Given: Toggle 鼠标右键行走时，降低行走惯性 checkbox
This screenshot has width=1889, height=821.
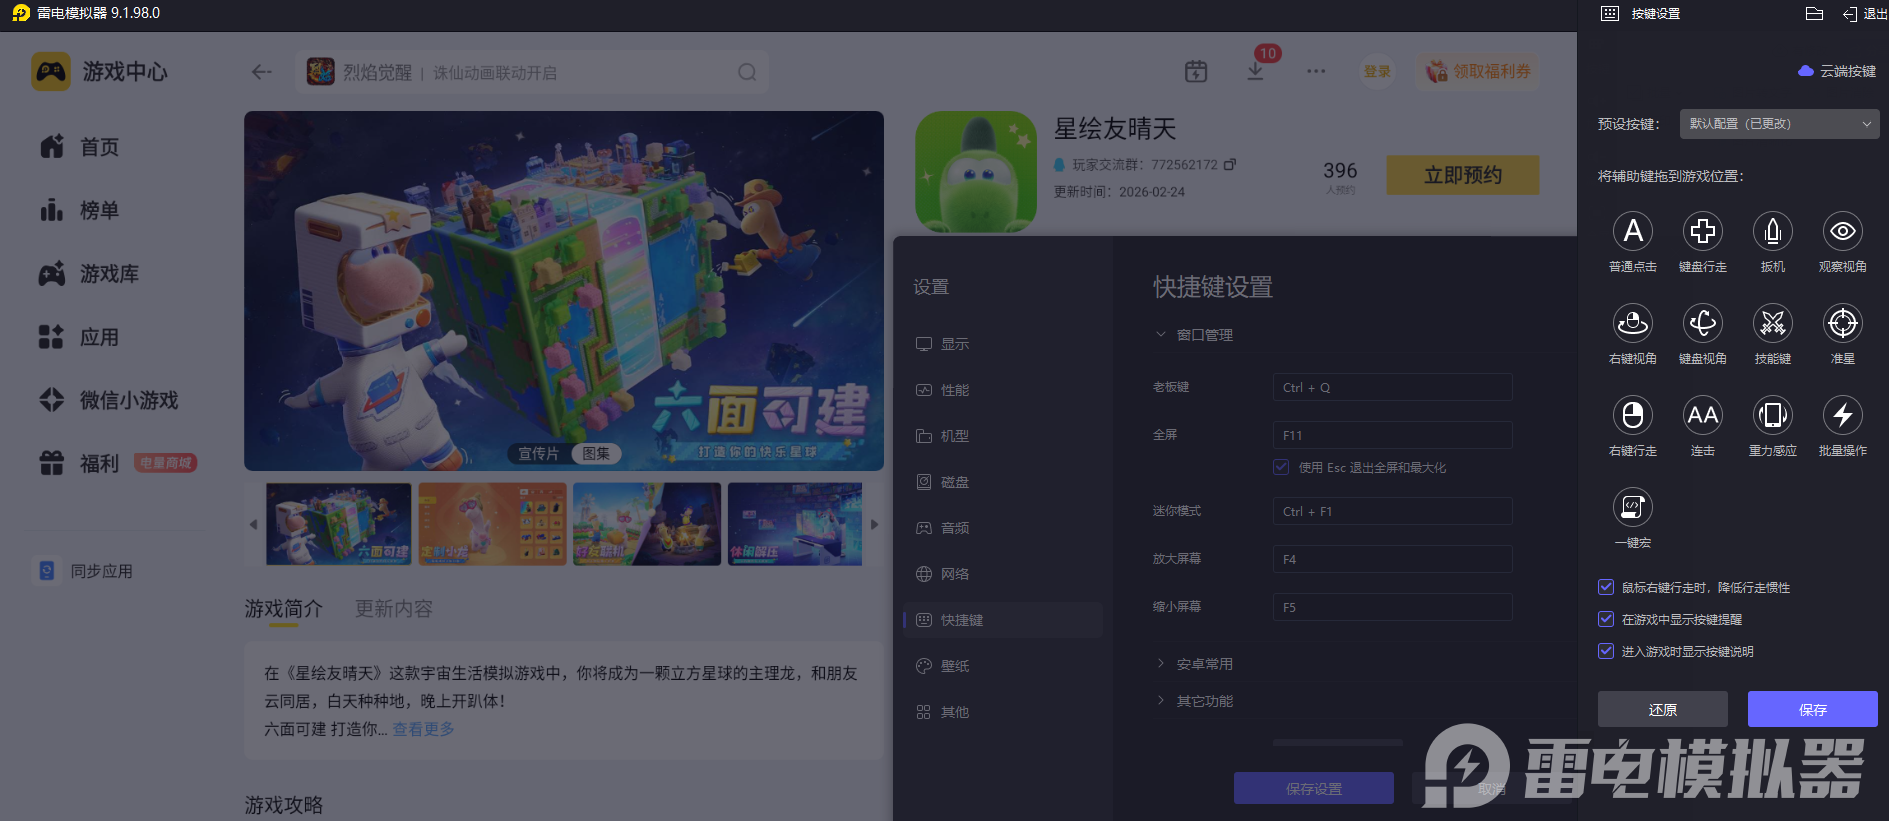Looking at the screenshot, I should pos(1606,587).
